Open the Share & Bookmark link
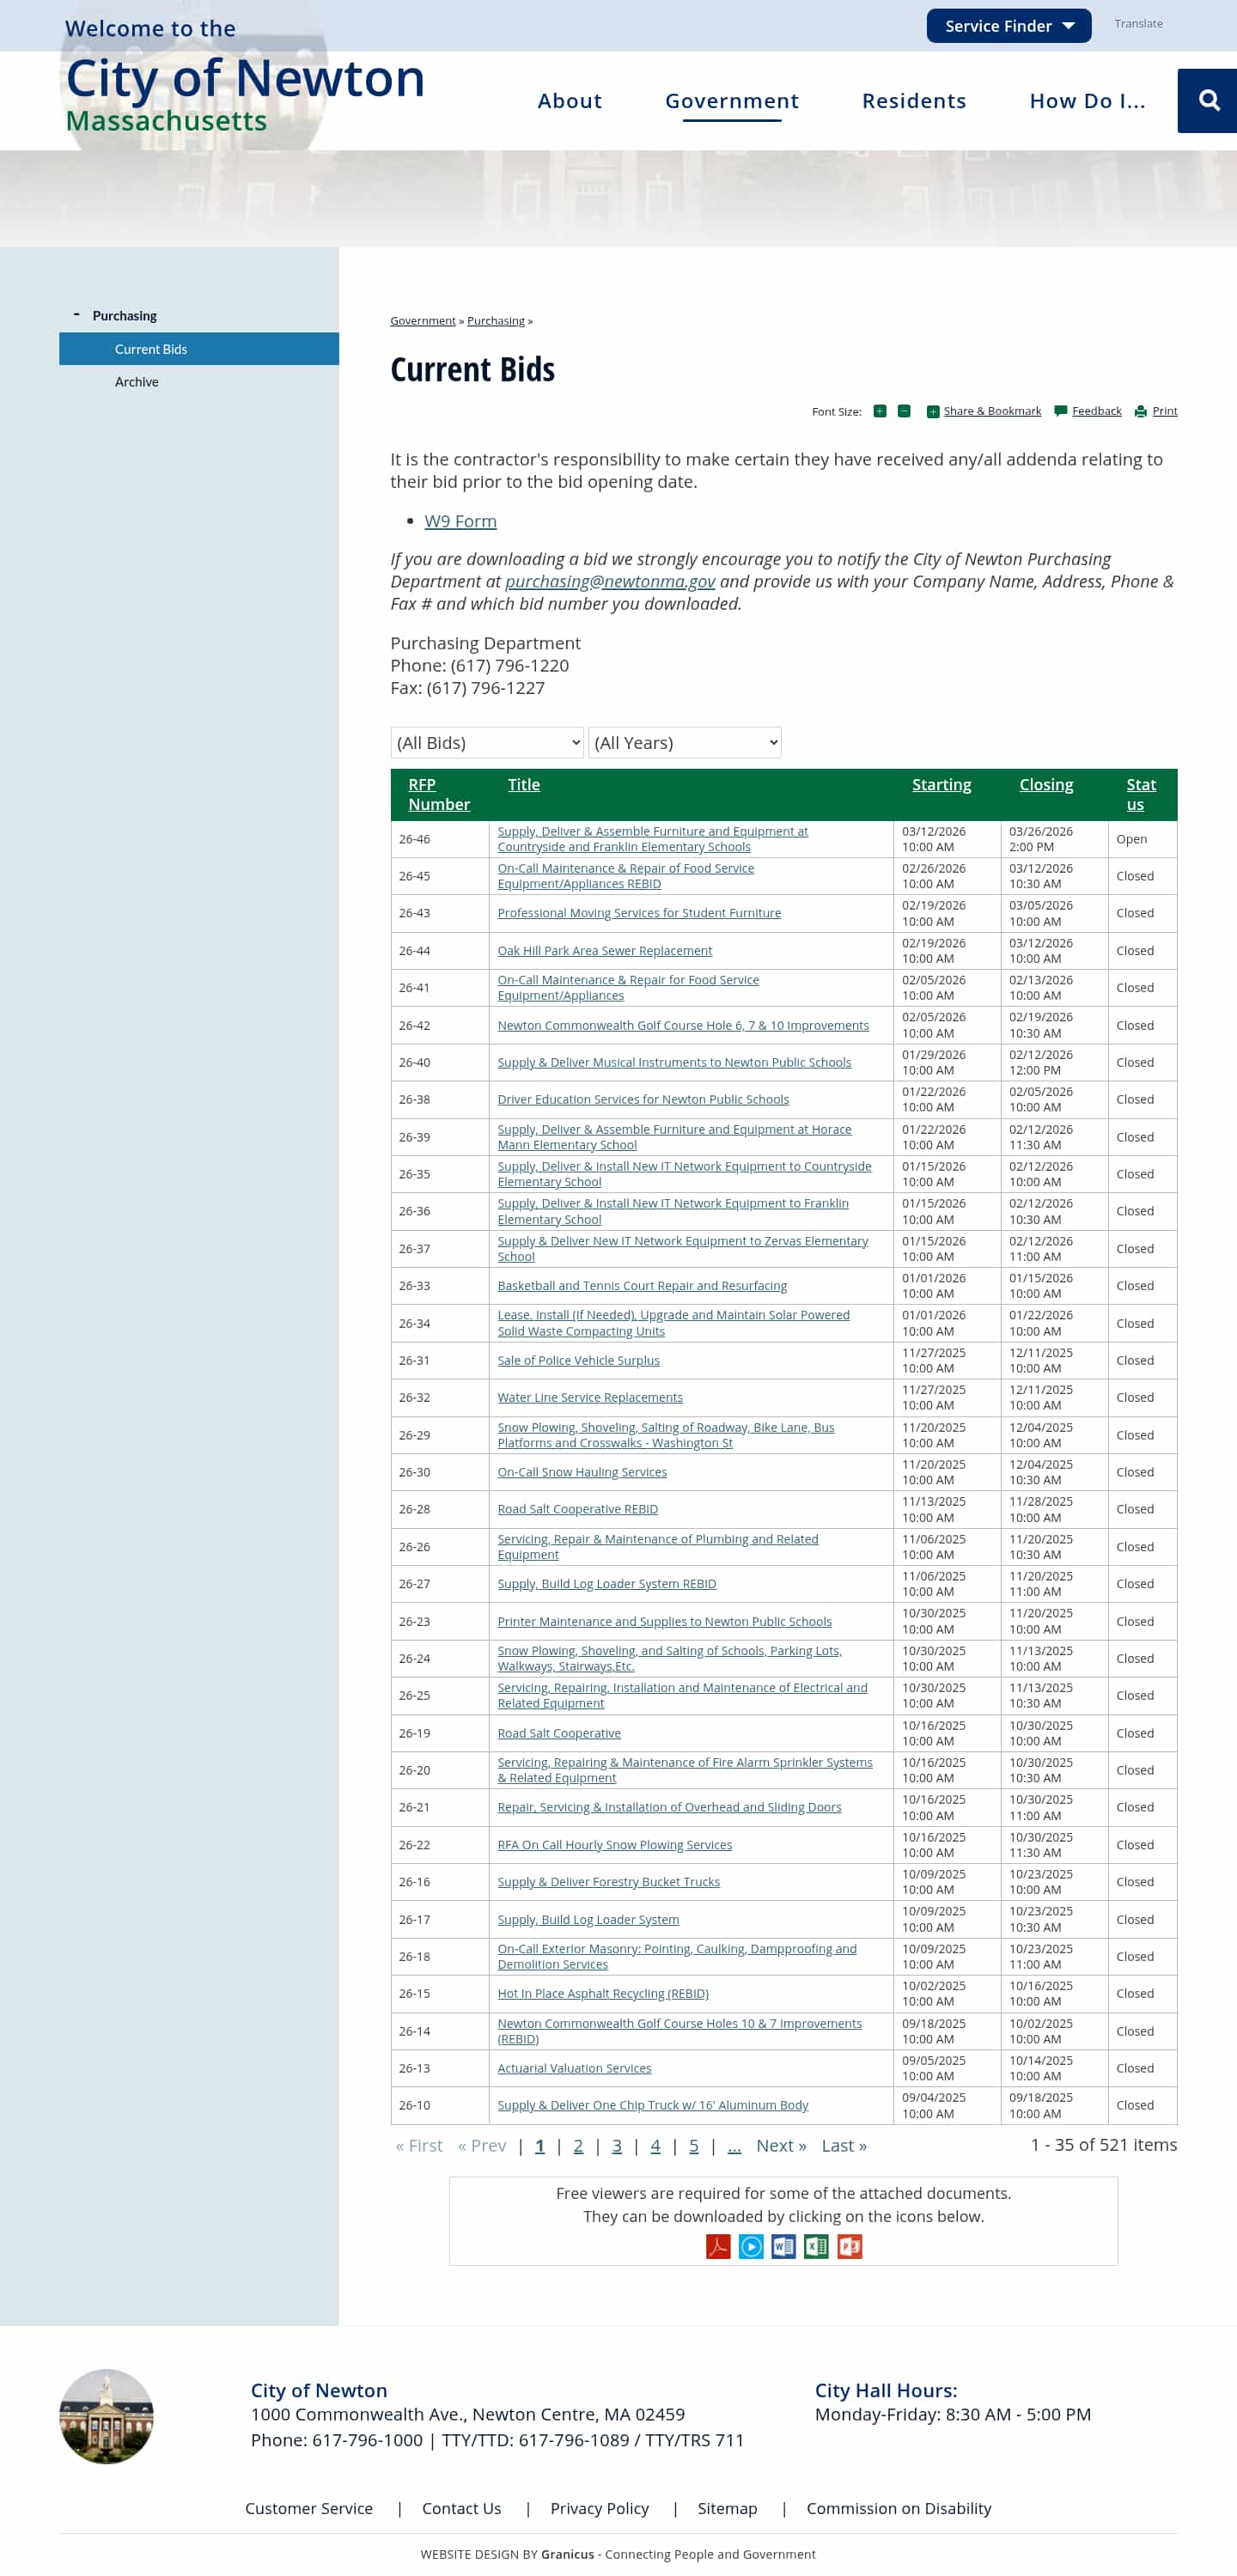The width and height of the screenshot is (1237, 2576). [992, 411]
